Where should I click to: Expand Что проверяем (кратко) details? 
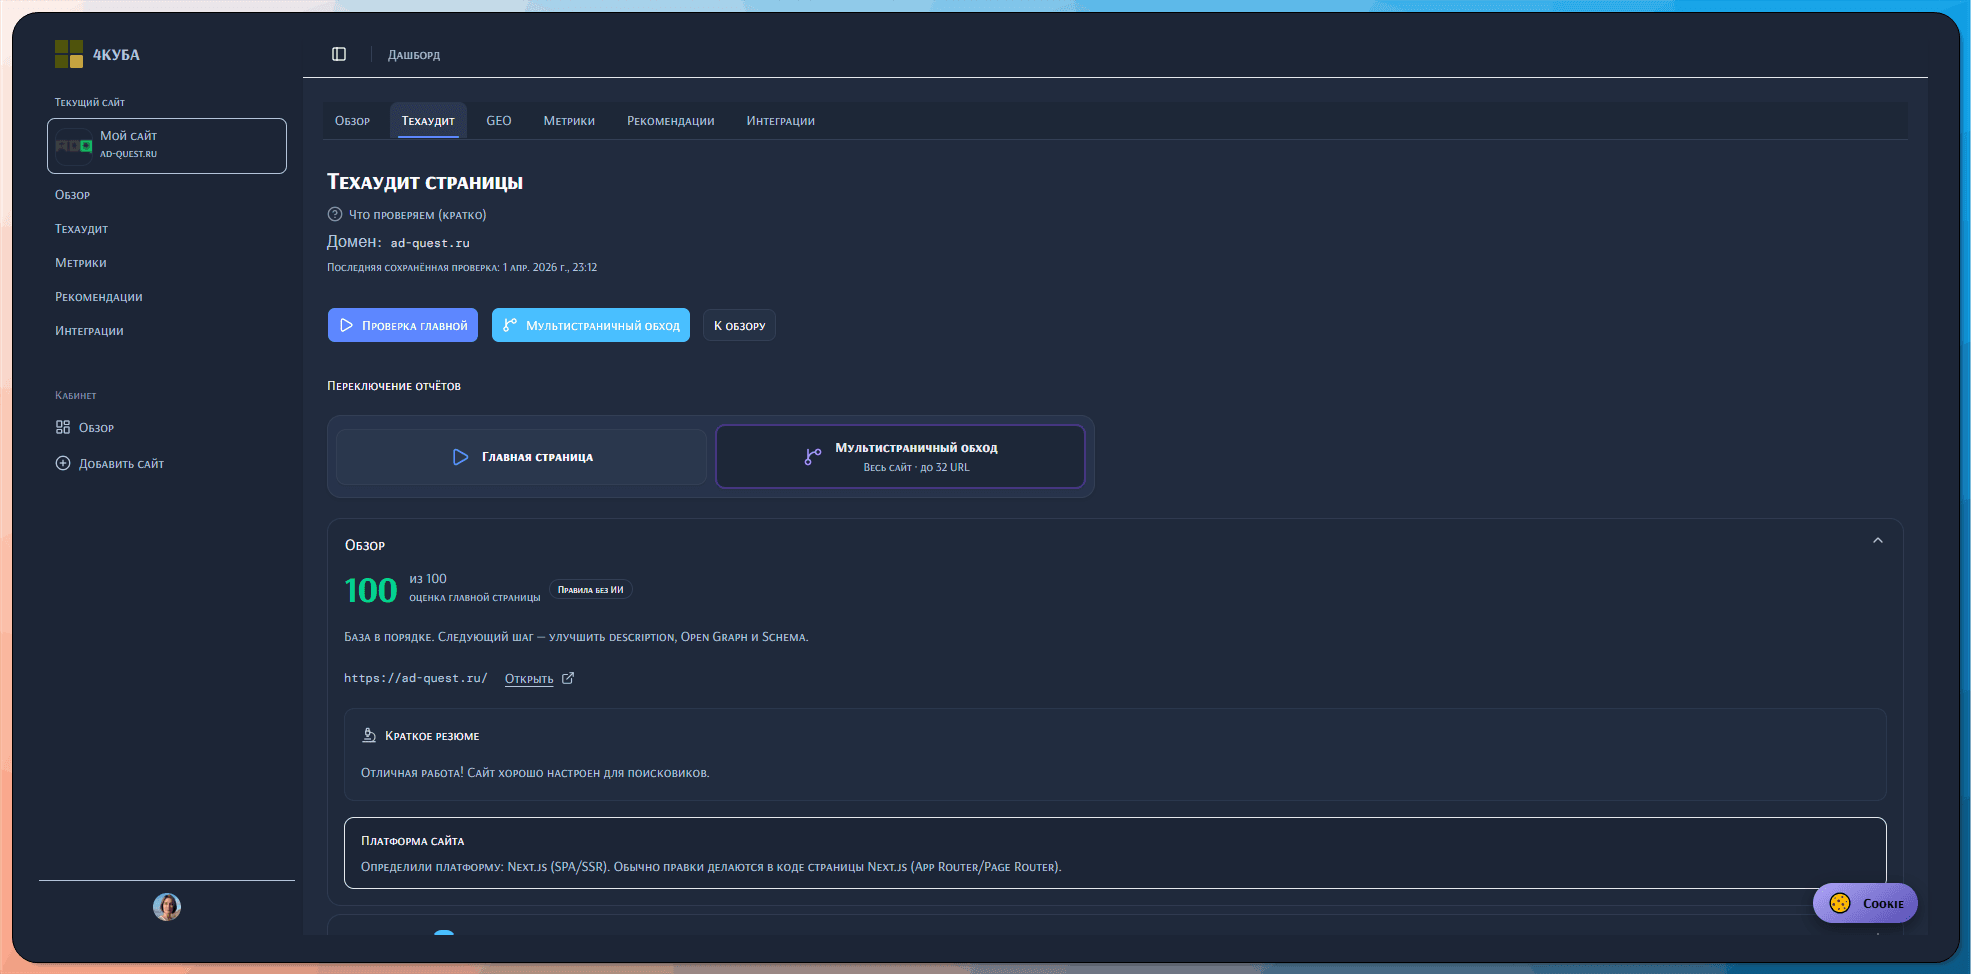pyautogui.click(x=417, y=214)
